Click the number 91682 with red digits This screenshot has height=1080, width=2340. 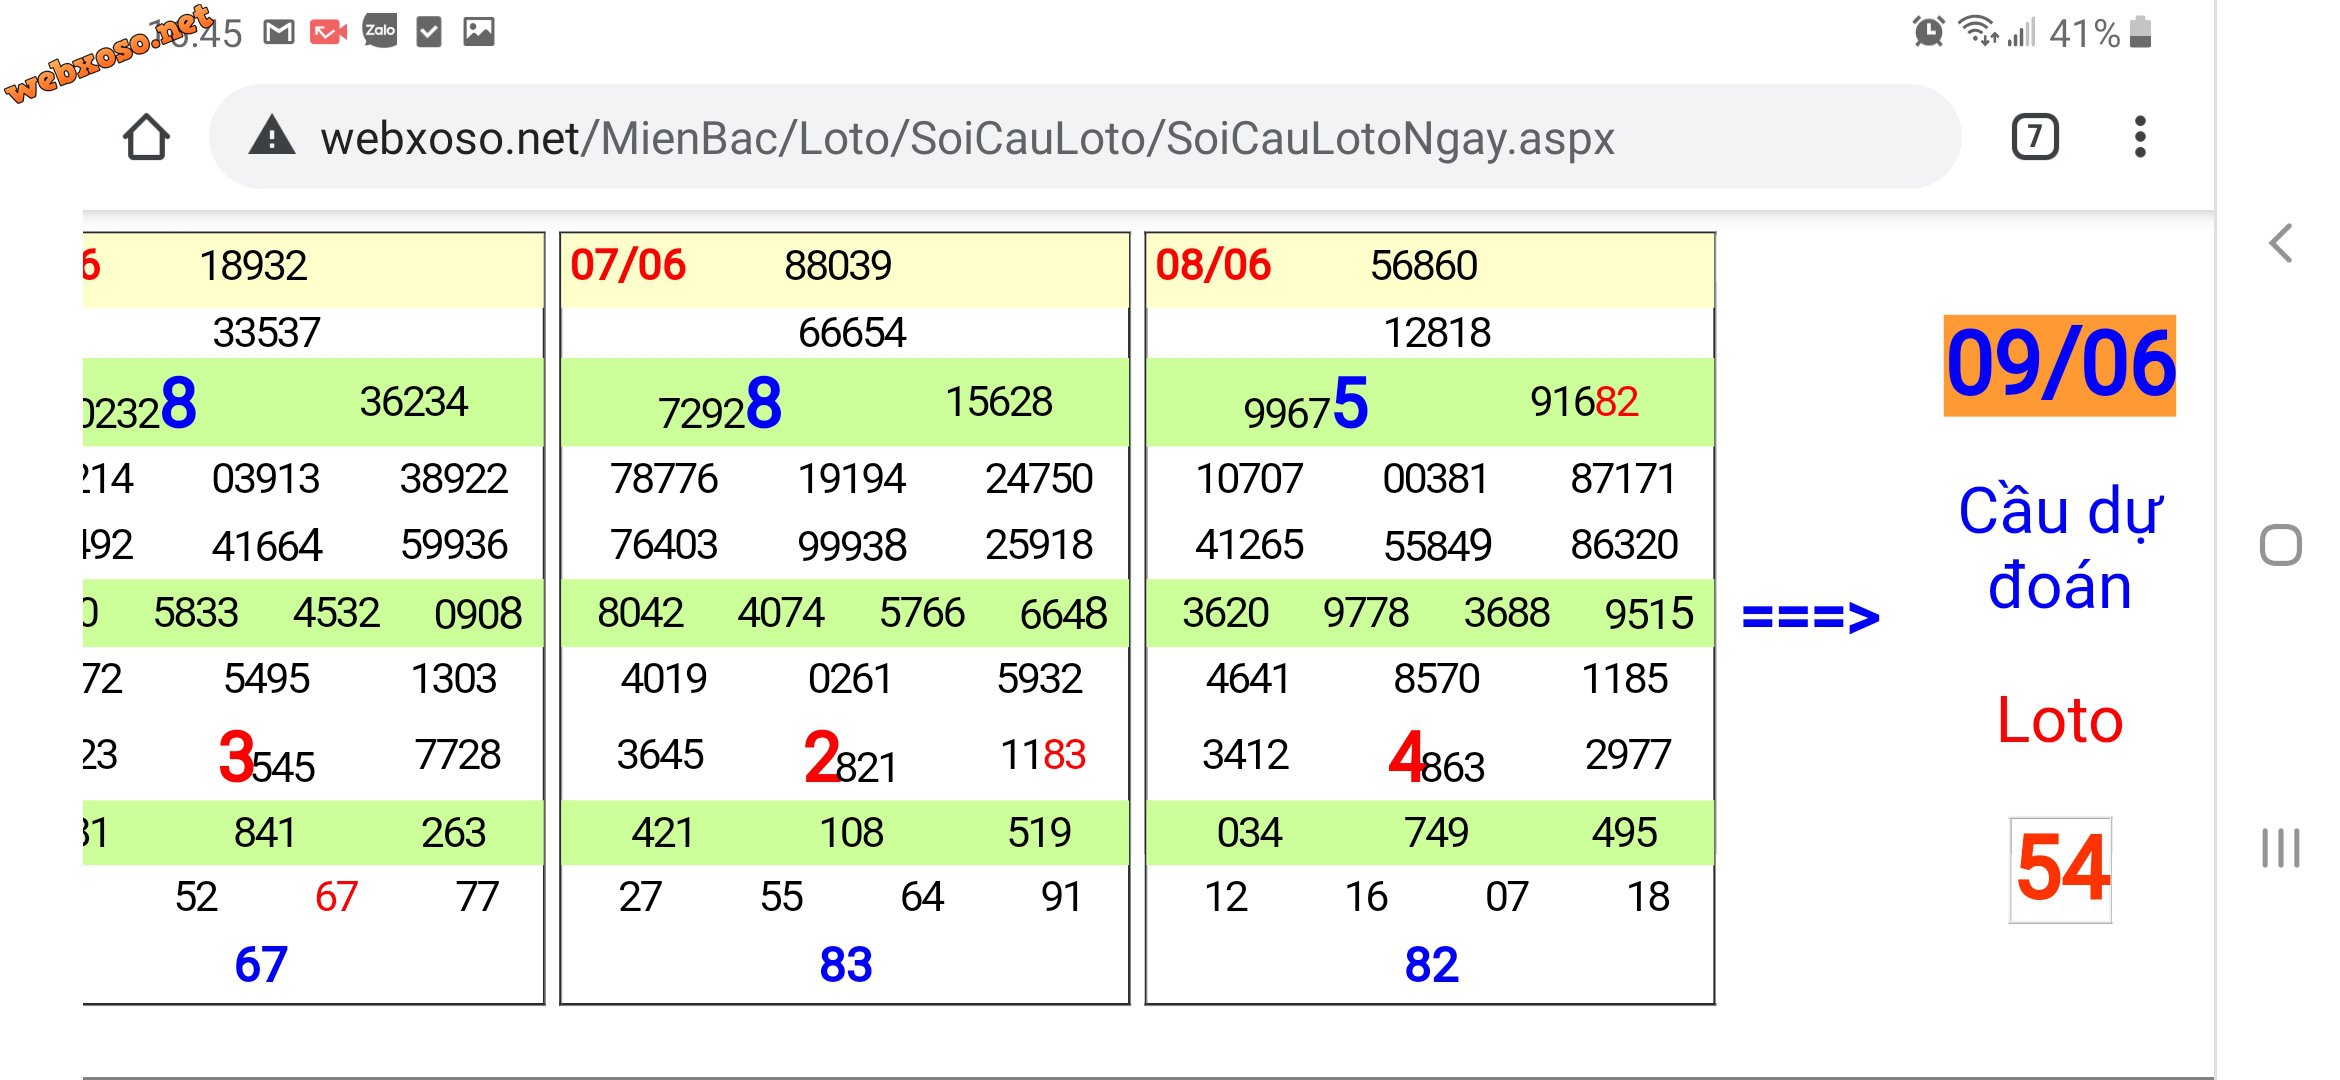coord(1584,402)
